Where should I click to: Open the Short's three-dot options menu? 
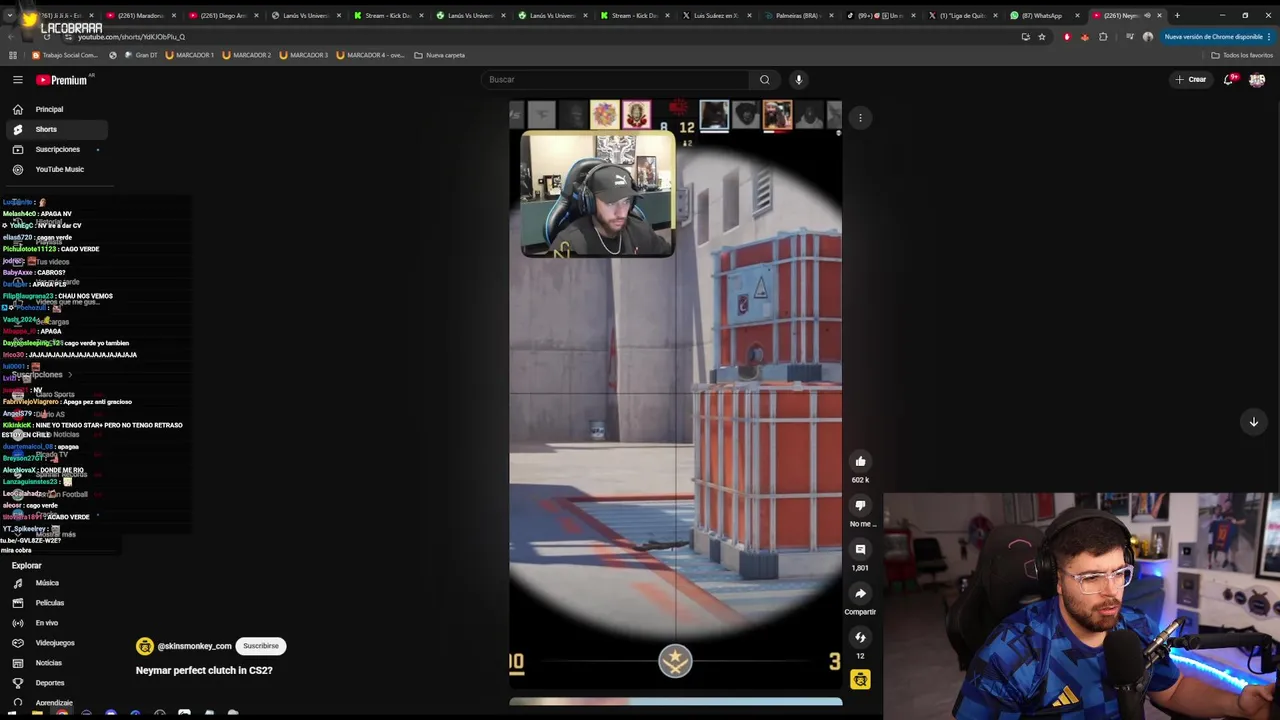860,118
